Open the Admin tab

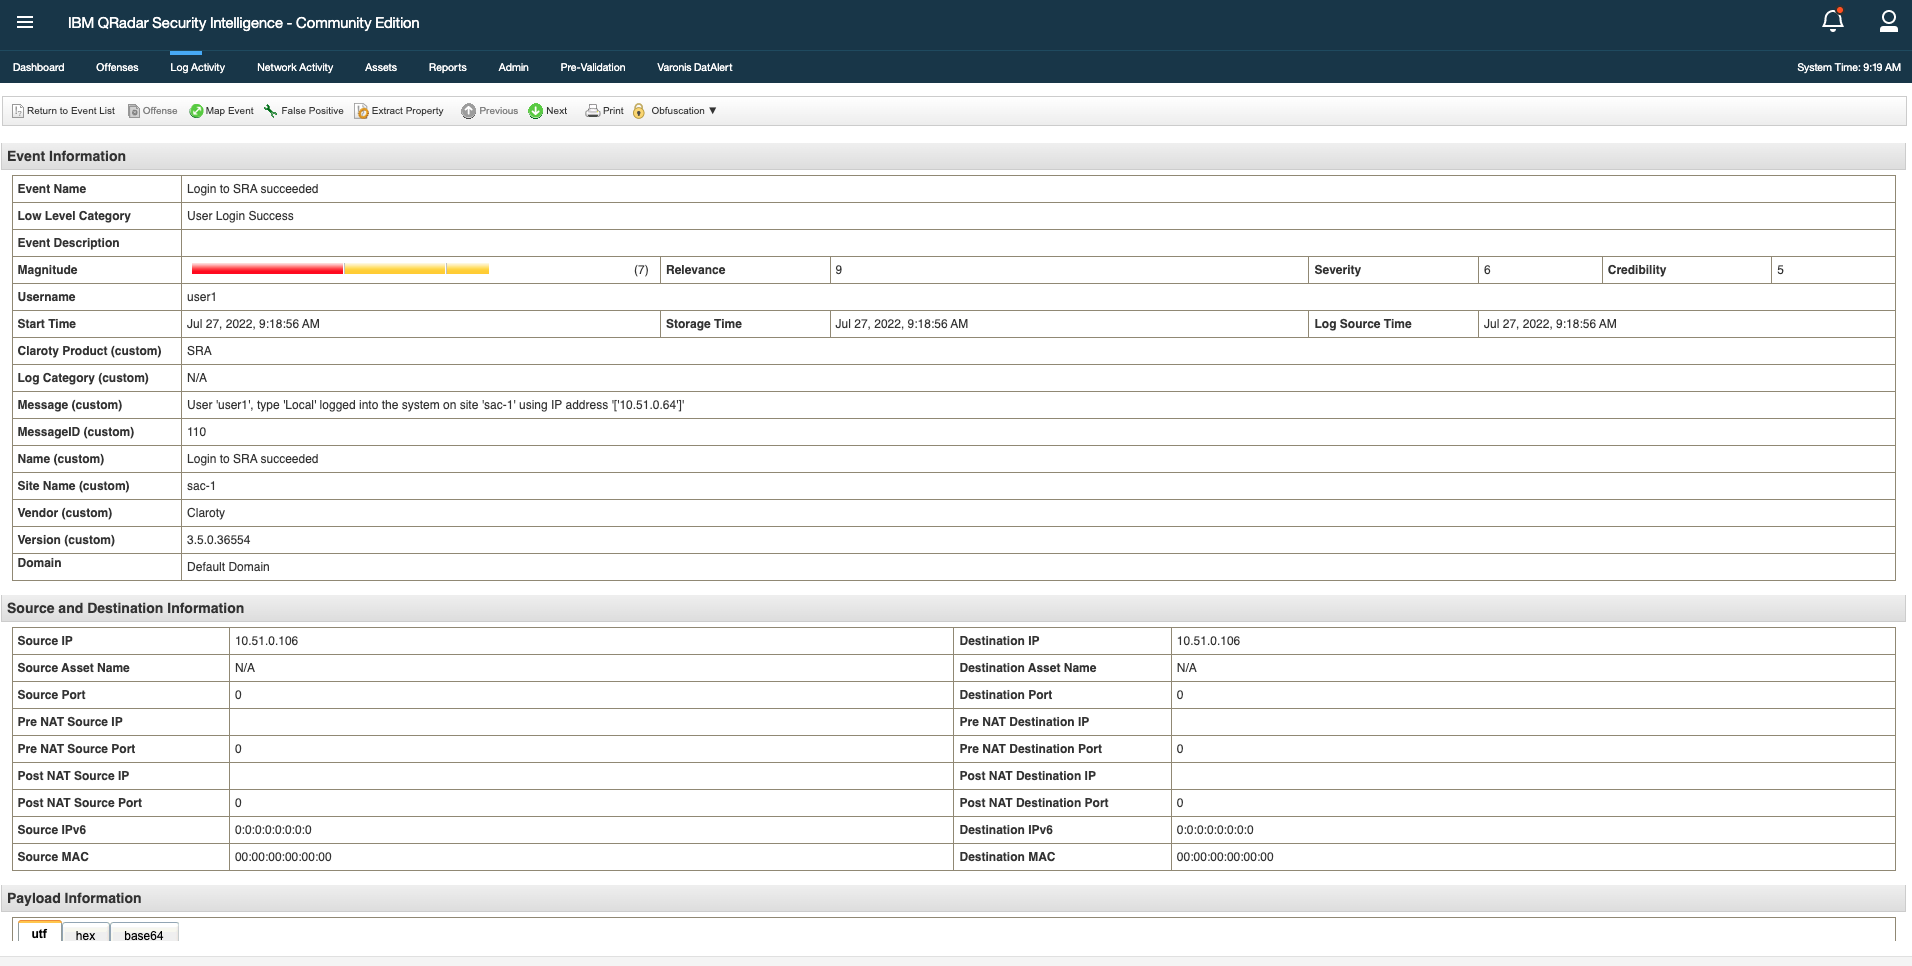click(x=513, y=67)
